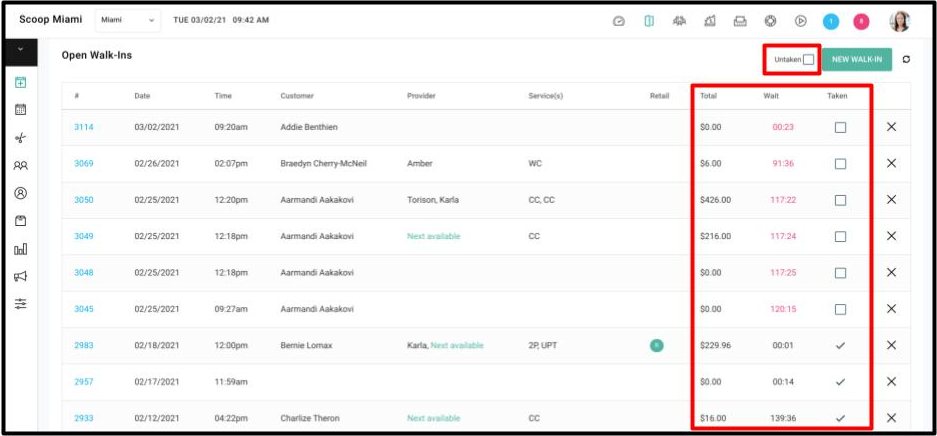Open the scissors services sidebar icon

coord(21,138)
